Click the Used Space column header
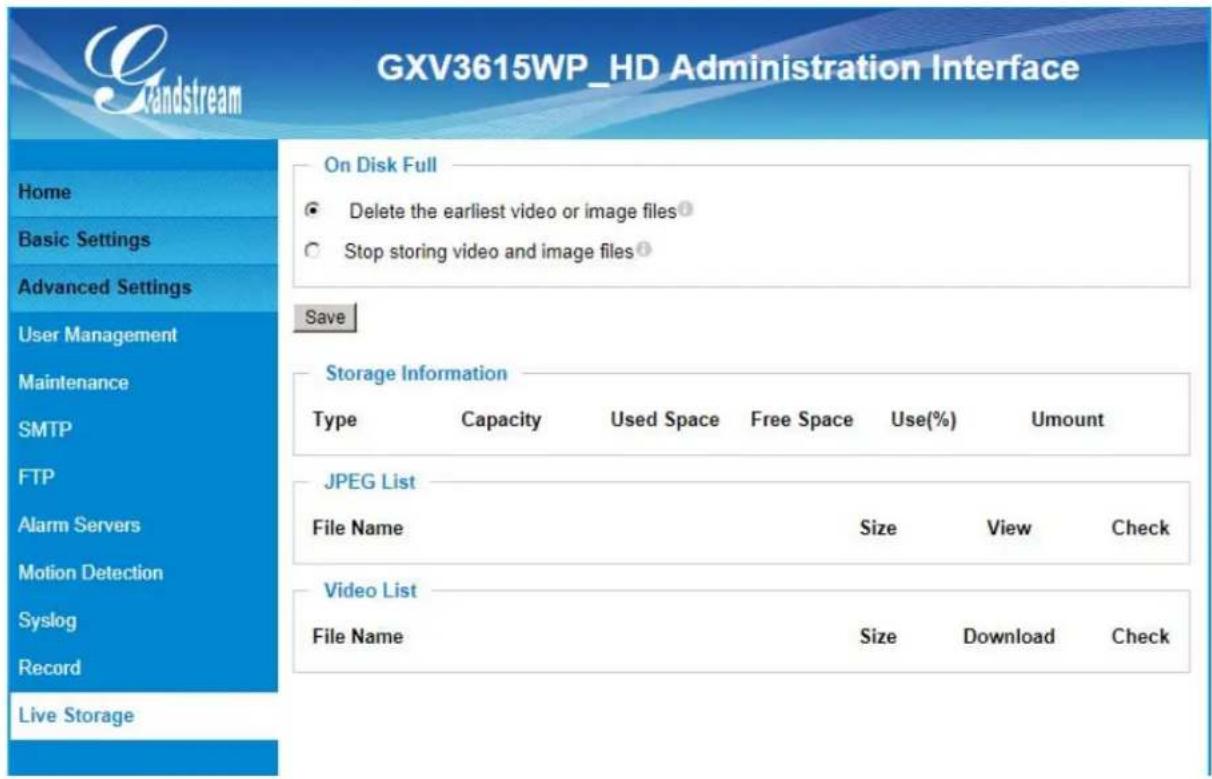1212x779 pixels. [x=665, y=420]
